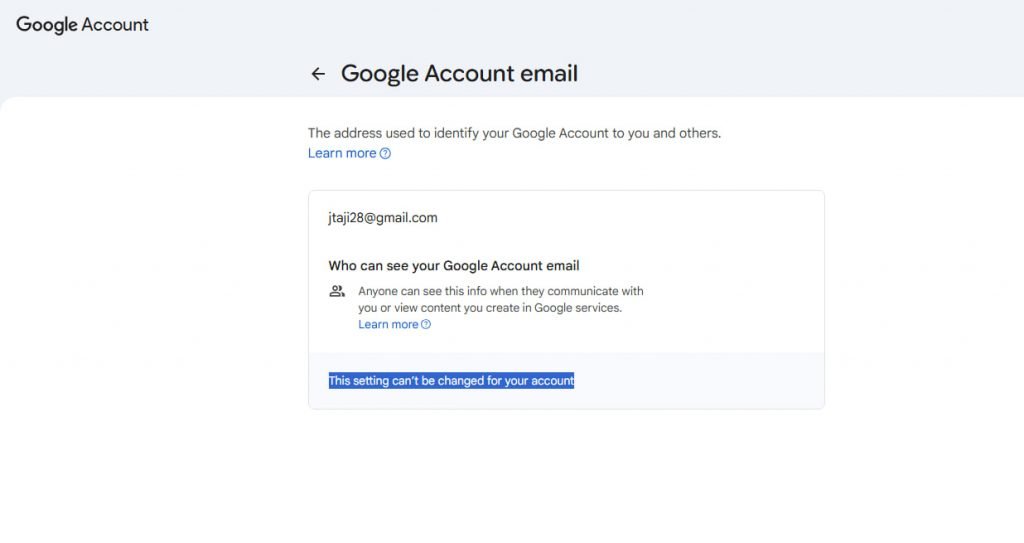Viewport: 1024px width, 543px height.
Task: Click the people icon in visibility section
Action: coord(337,292)
